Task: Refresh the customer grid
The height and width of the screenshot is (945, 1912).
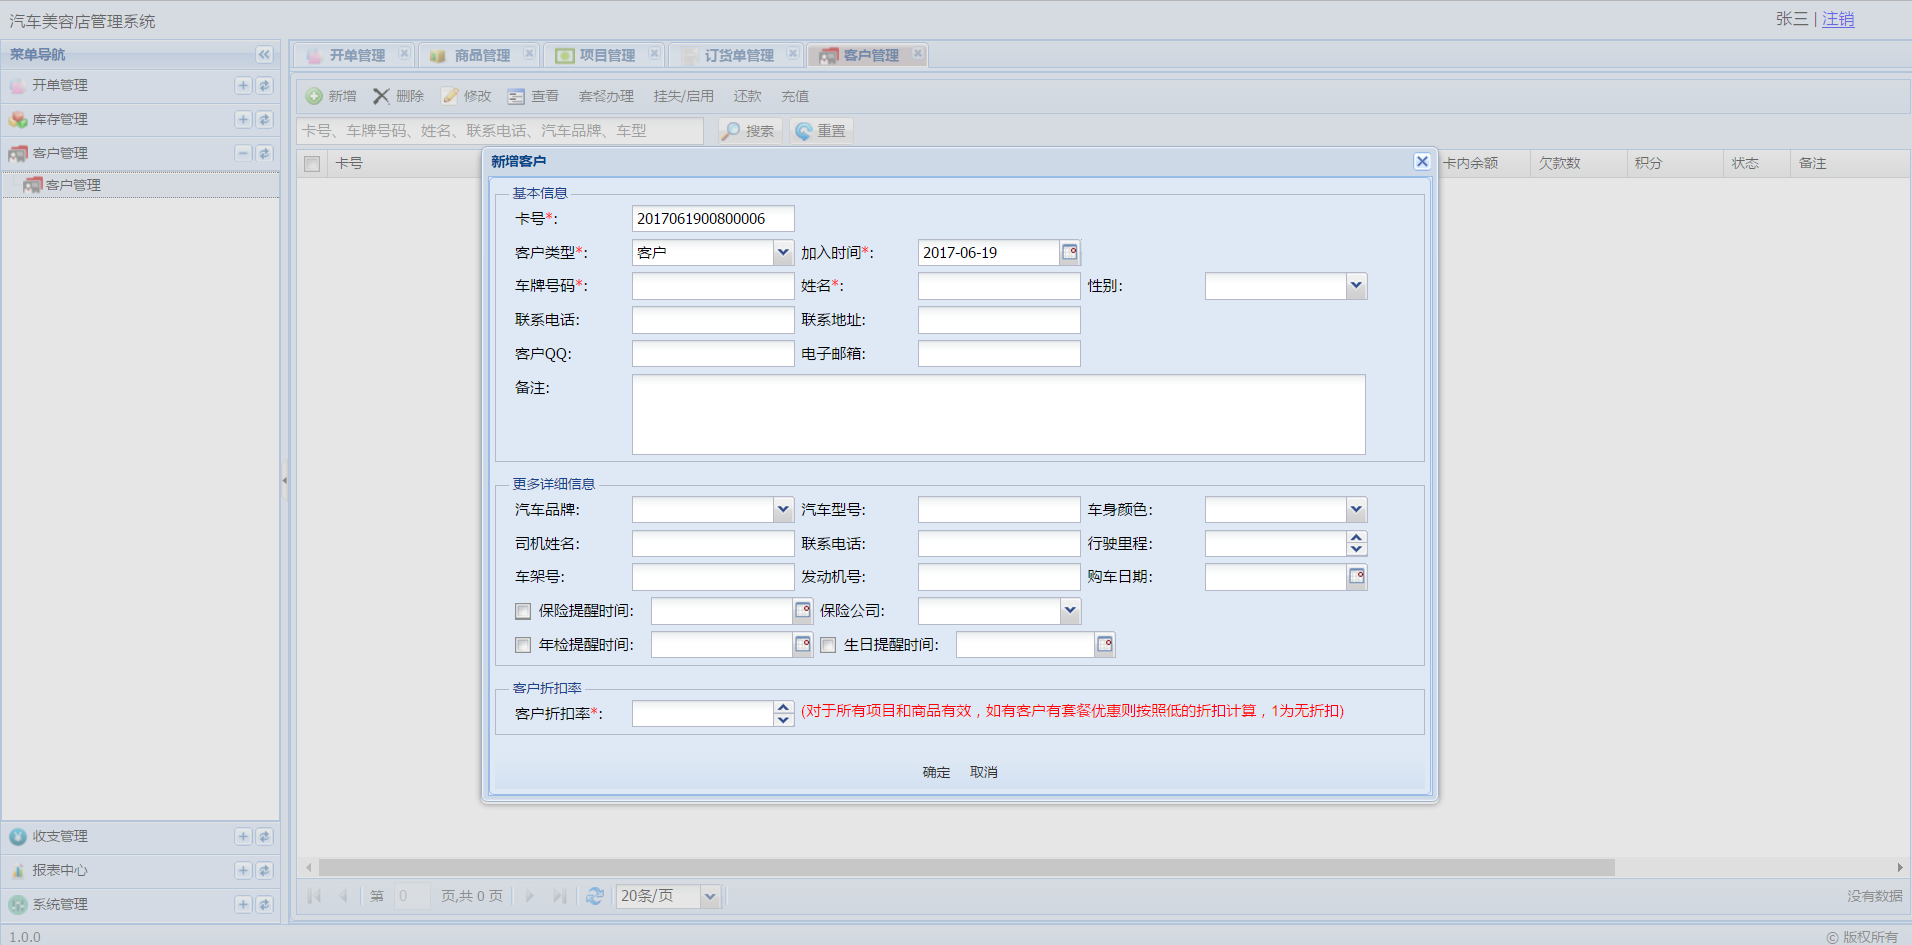Action: click(595, 896)
